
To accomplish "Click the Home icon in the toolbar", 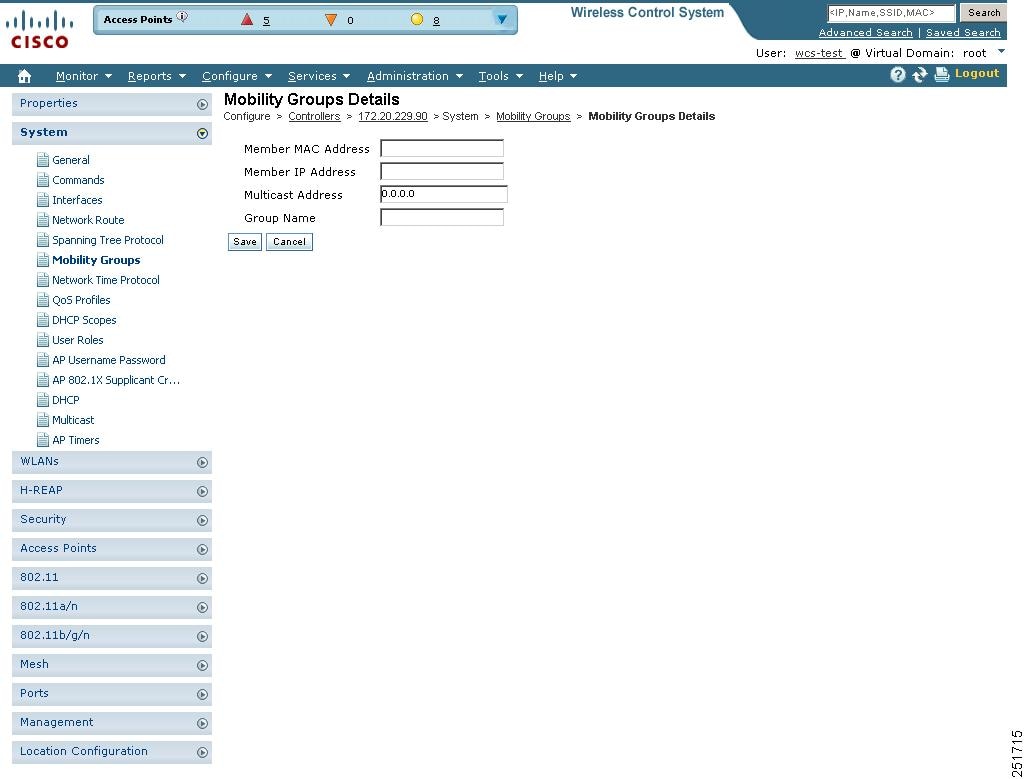I will [24, 75].
